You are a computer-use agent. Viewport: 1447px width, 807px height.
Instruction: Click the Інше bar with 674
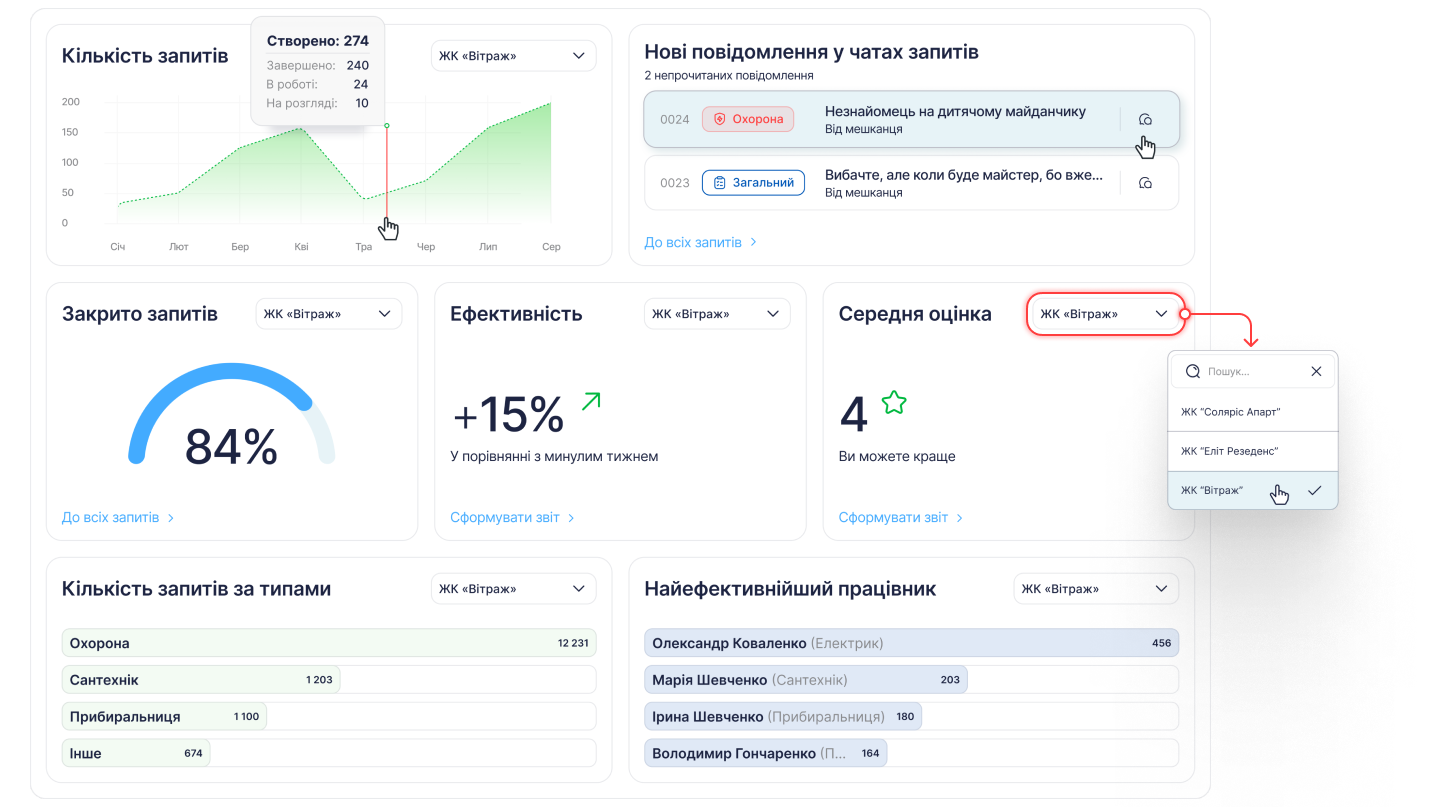136,753
